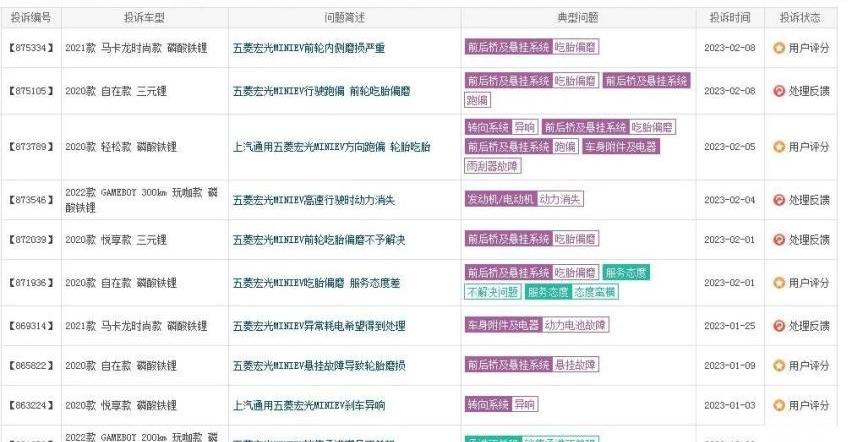Click the 问题简述 column header
This screenshot has height=442, width=852.
(344, 17)
